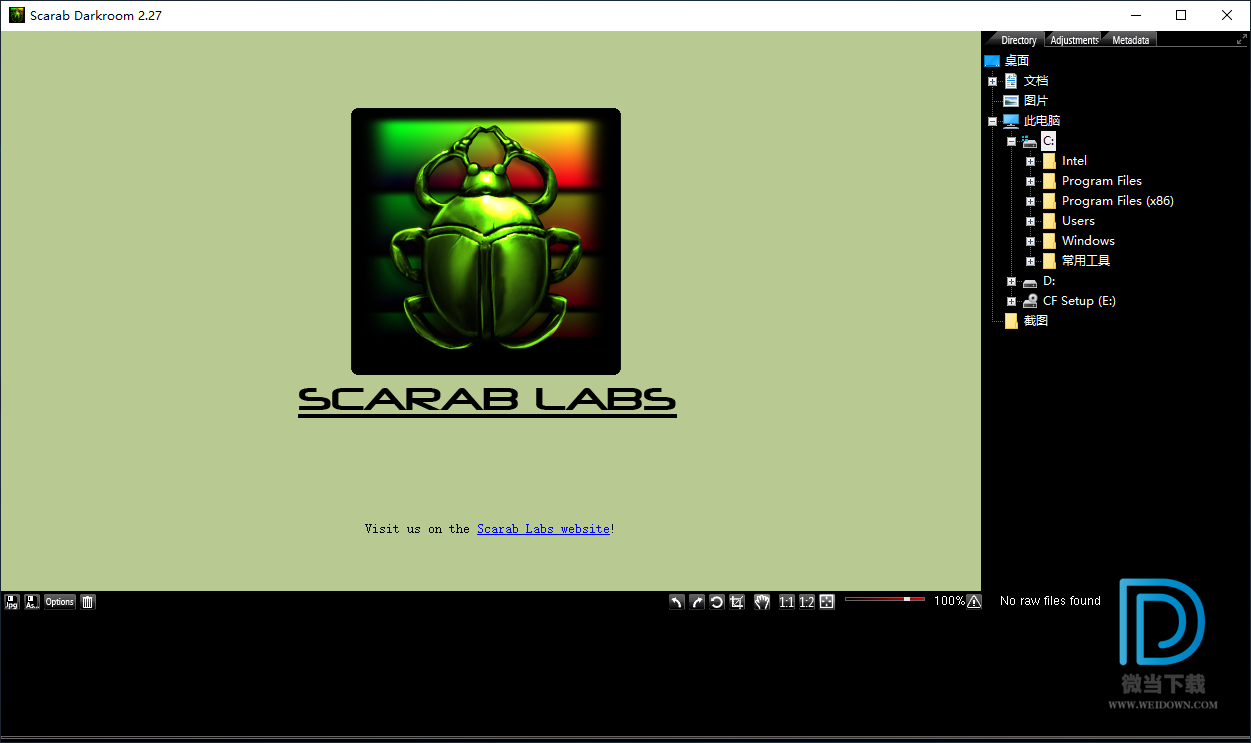Select the Users folder label
Image resolution: width=1251 pixels, height=743 pixels.
pos(1078,221)
